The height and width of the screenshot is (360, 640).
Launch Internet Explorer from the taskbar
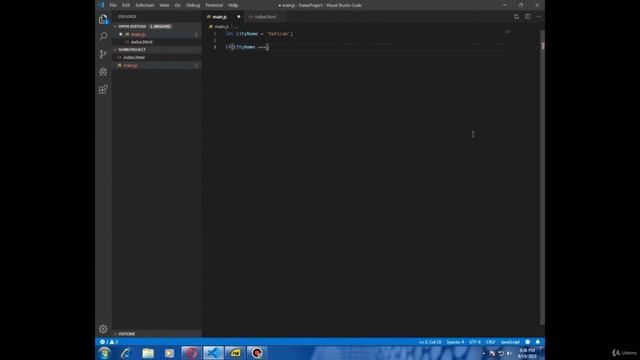pyautogui.click(x=126, y=353)
